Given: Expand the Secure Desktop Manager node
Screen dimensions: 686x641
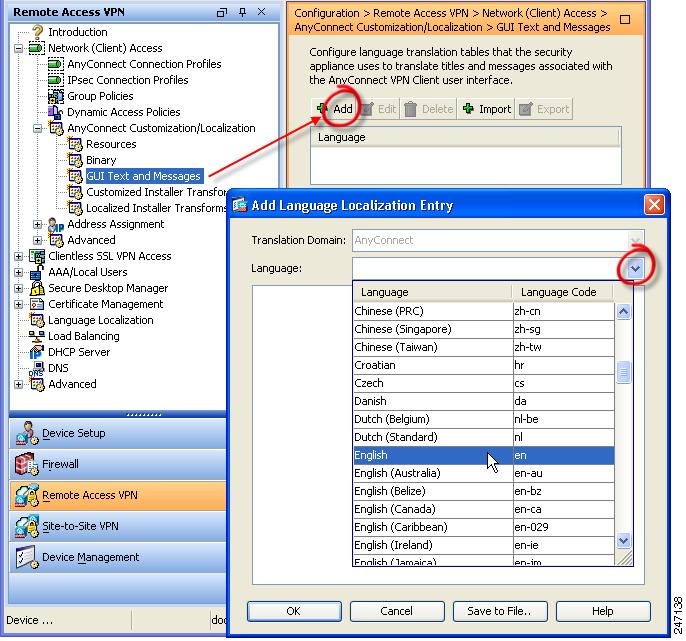Looking at the screenshot, I should 18,288.
